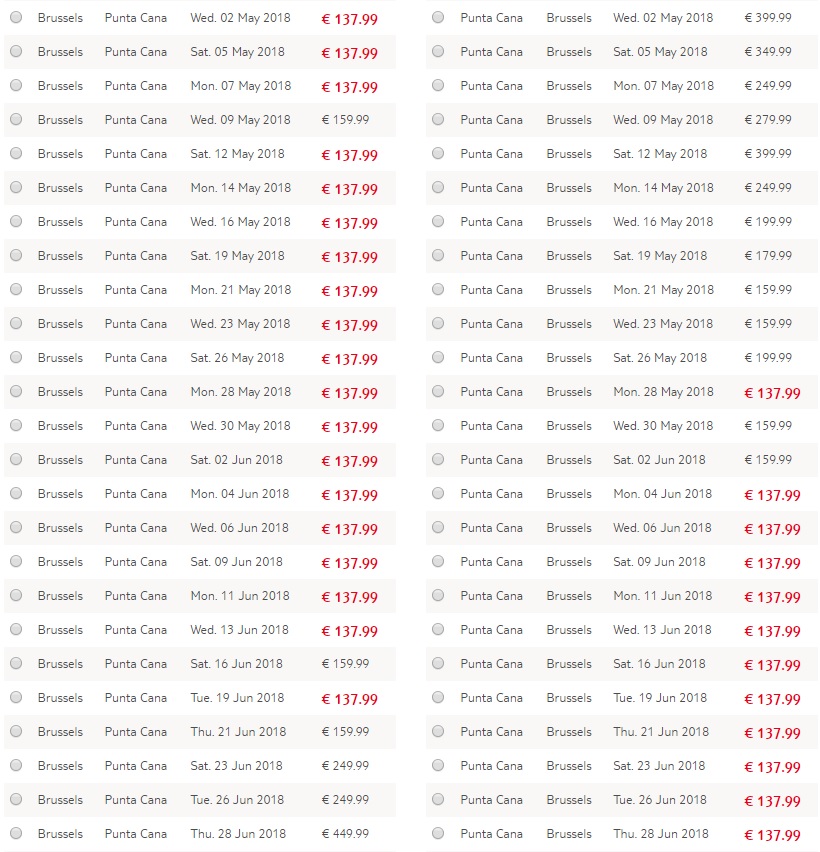This screenshot has width=820, height=852.
Task: Select outbound flight Sat. 26 May 2018
Action: pos(16,357)
